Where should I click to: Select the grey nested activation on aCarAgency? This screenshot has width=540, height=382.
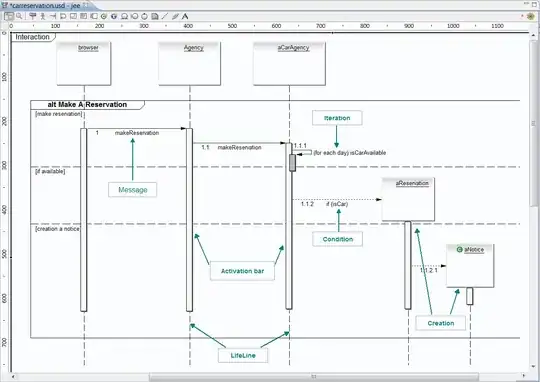click(x=292, y=163)
